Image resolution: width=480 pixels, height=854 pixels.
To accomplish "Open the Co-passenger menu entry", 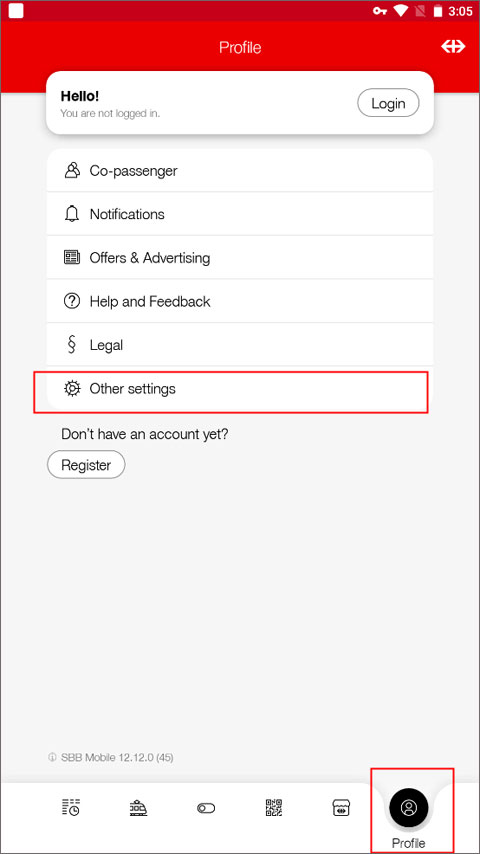I will click(240, 170).
